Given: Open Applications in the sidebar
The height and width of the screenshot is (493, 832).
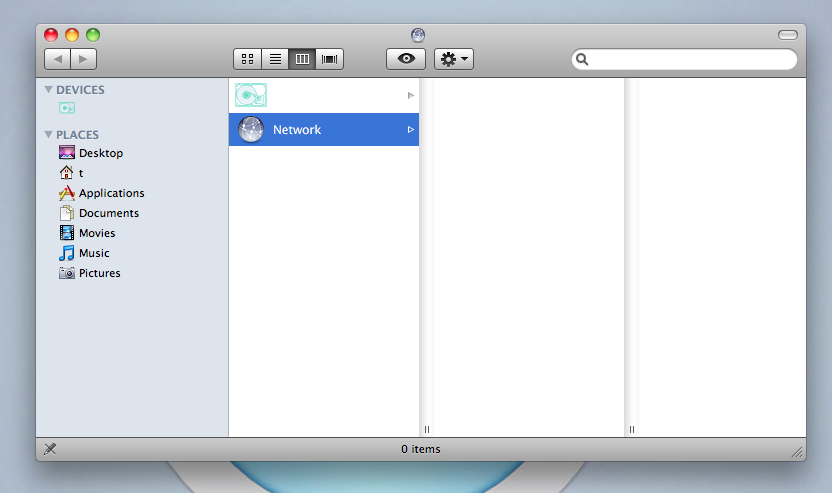Looking at the screenshot, I should click(101, 193).
